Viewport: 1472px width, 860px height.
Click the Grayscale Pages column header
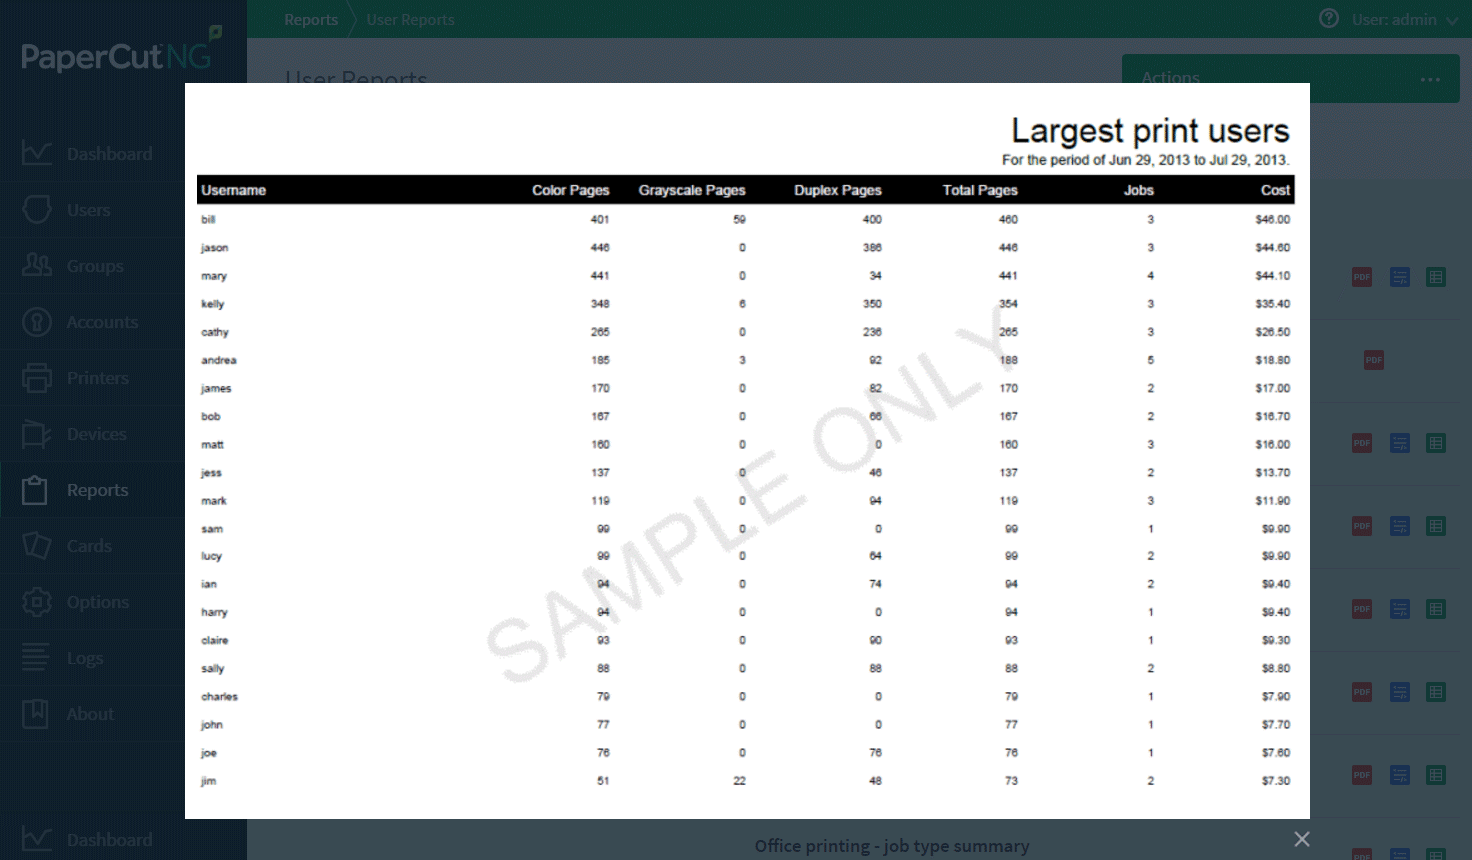[x=692, y=190]
